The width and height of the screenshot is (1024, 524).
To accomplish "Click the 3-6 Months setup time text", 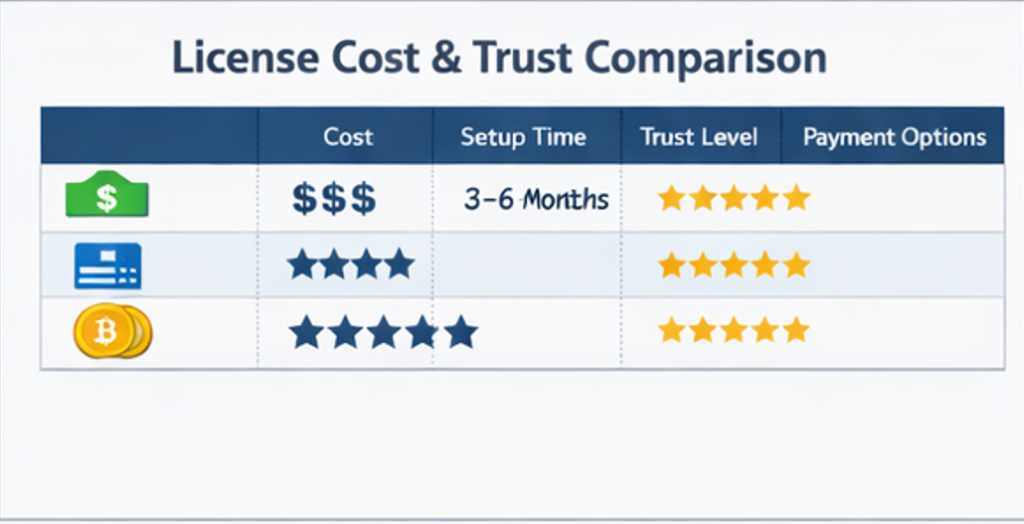I will pos(536,198).
